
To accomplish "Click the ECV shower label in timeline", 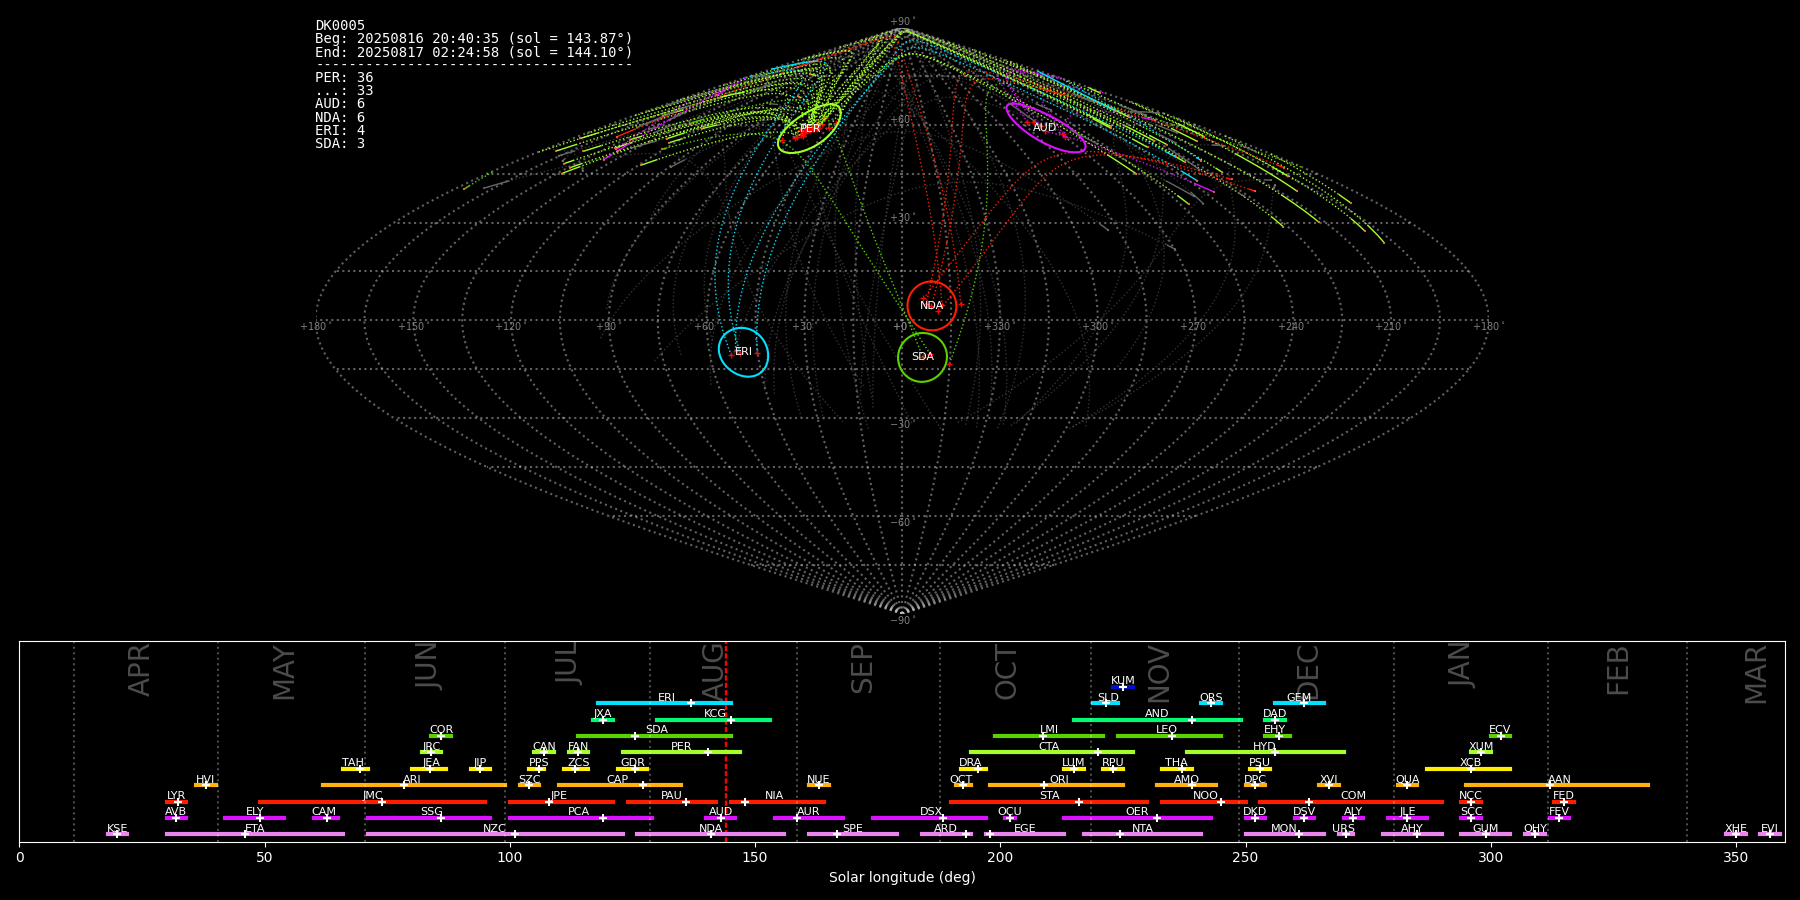I will [x=1499, y=730].
